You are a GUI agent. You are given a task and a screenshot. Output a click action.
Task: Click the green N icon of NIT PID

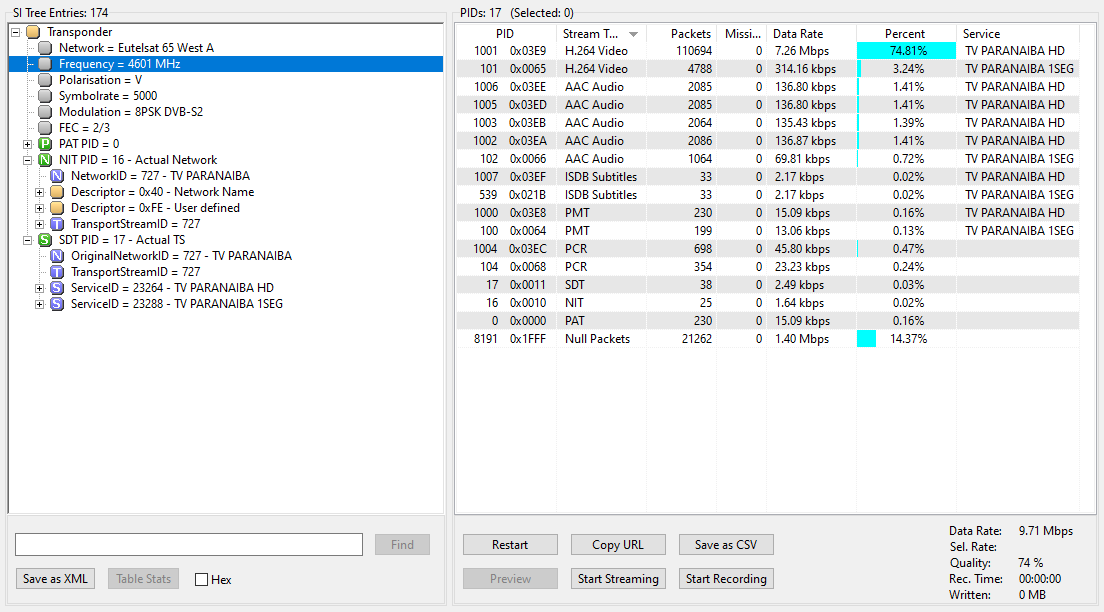[x=45, y=160]
